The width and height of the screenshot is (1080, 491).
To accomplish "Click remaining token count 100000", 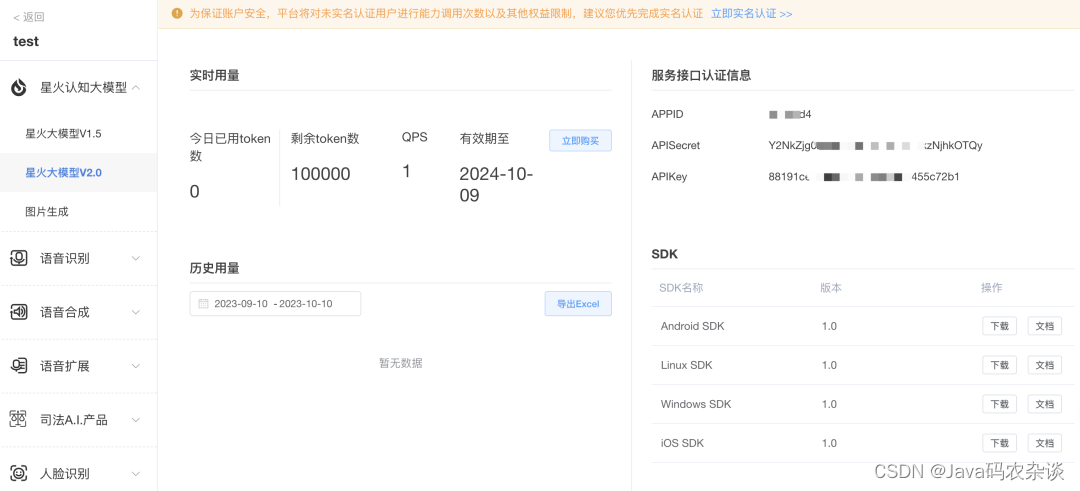I will click(x=320, y=174).
